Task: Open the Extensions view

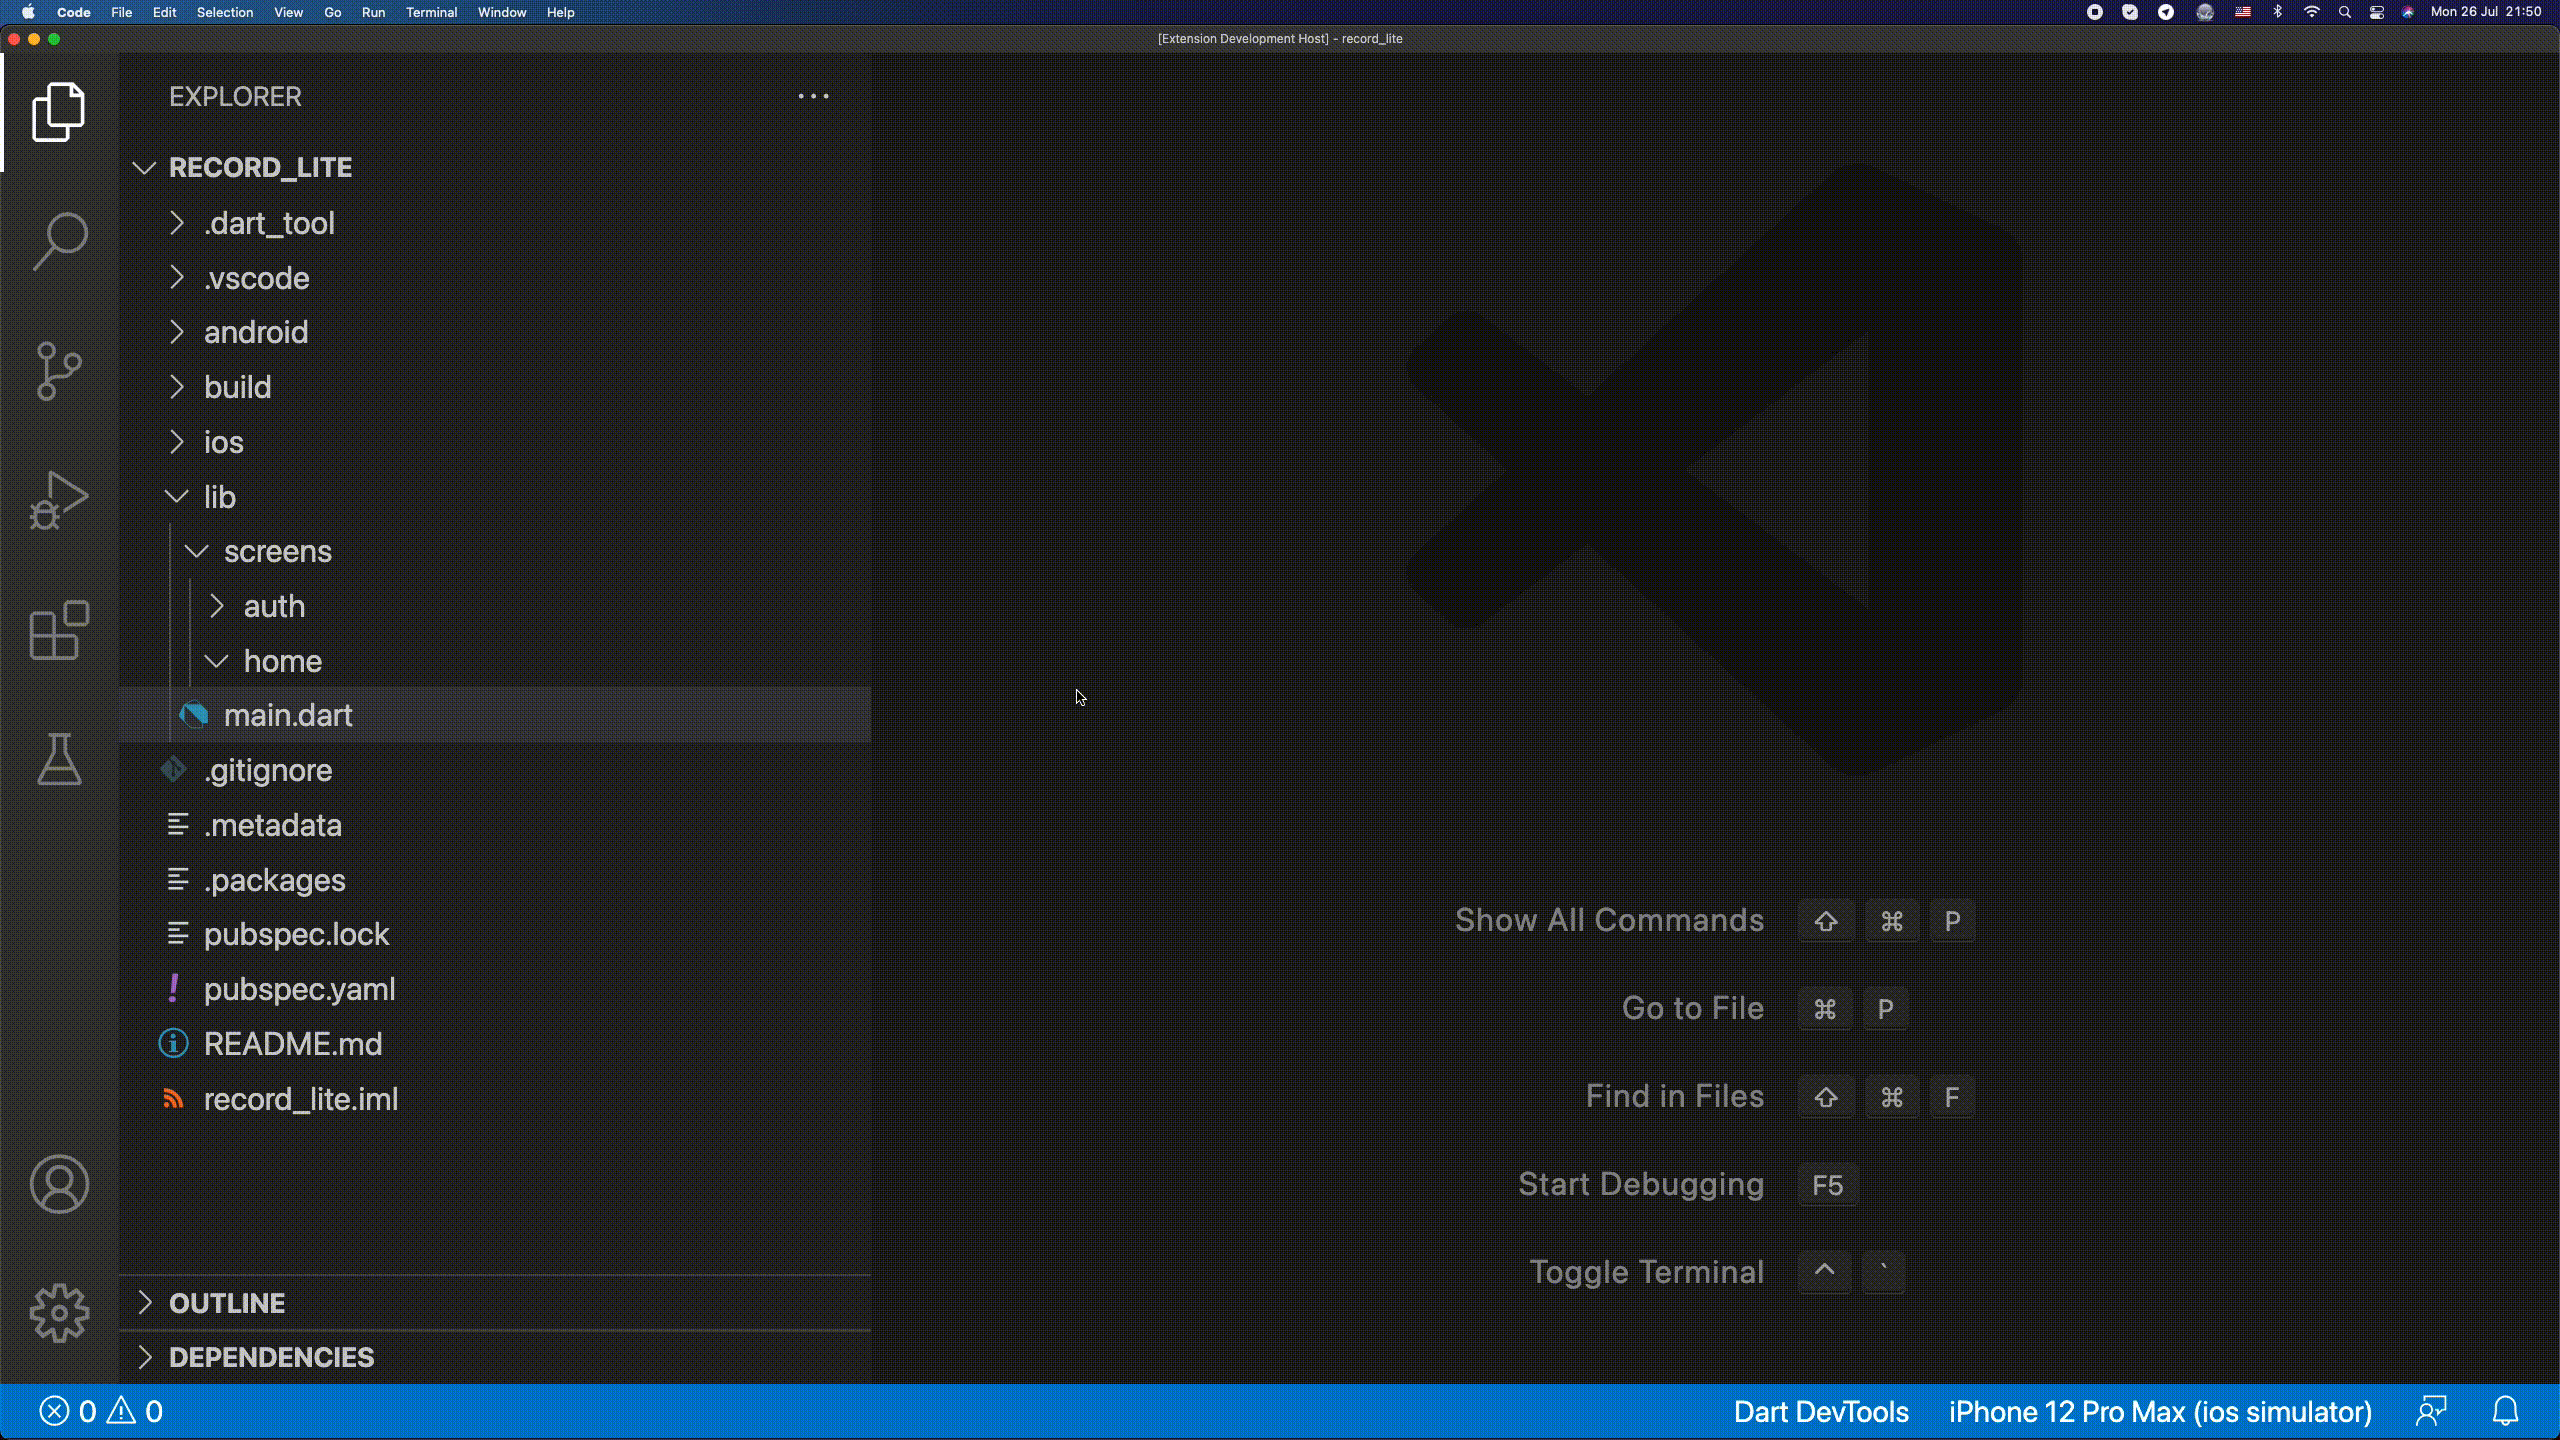Action: pos(59,630)
